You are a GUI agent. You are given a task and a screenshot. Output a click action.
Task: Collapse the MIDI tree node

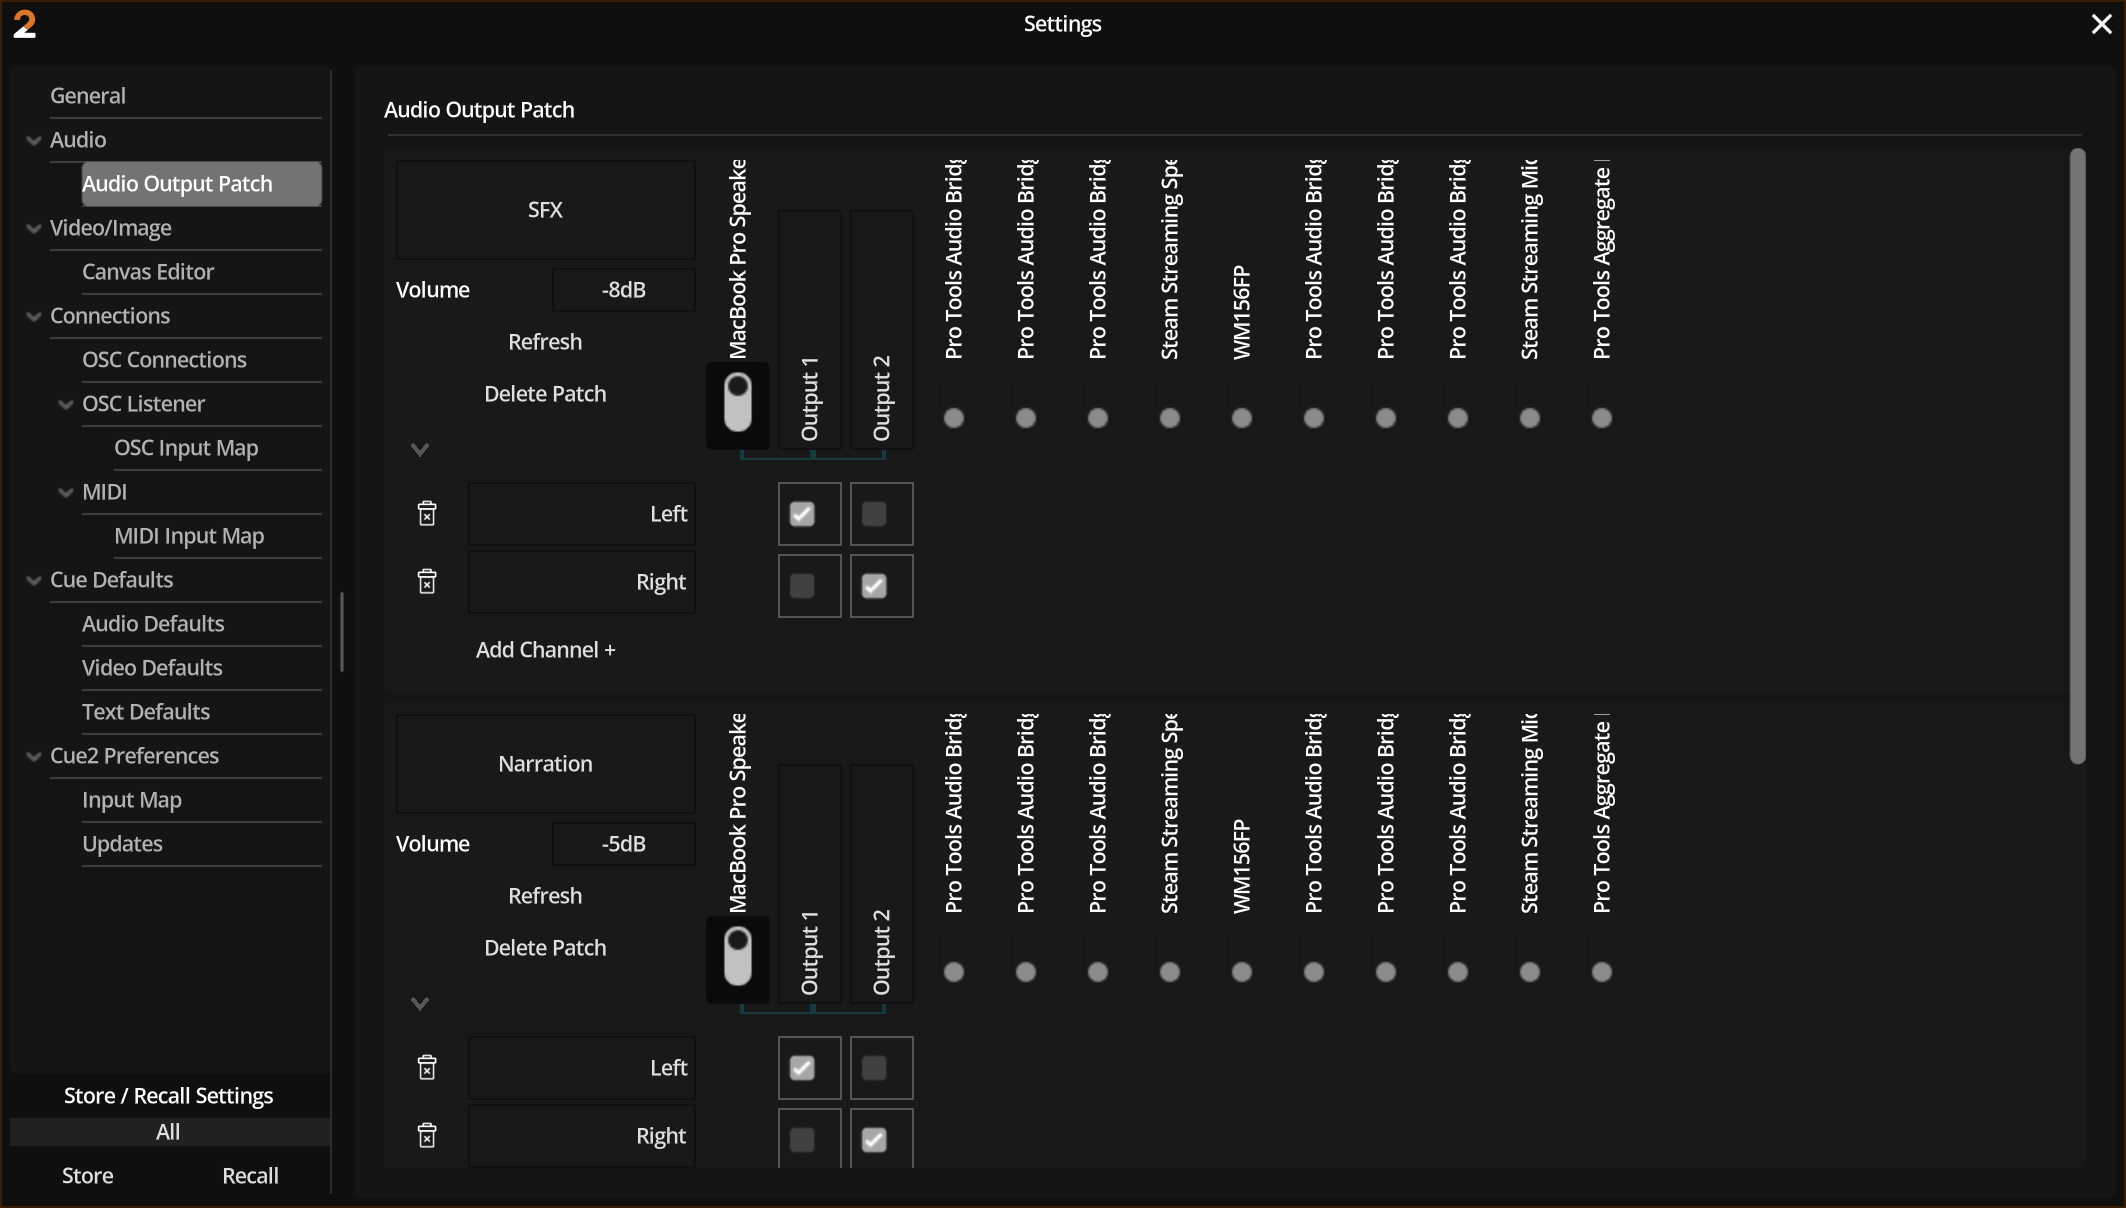(66, 493)
